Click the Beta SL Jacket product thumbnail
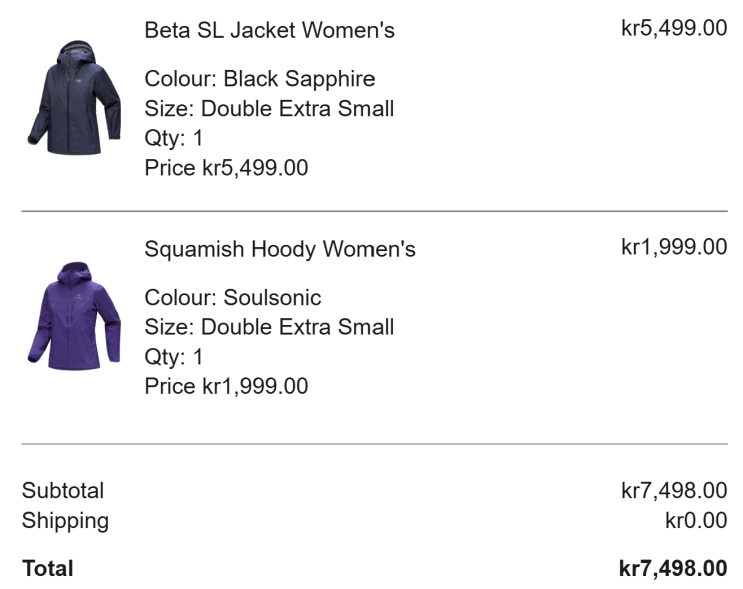This screenshot has width=743, height=589. click(x=74, y=98)
